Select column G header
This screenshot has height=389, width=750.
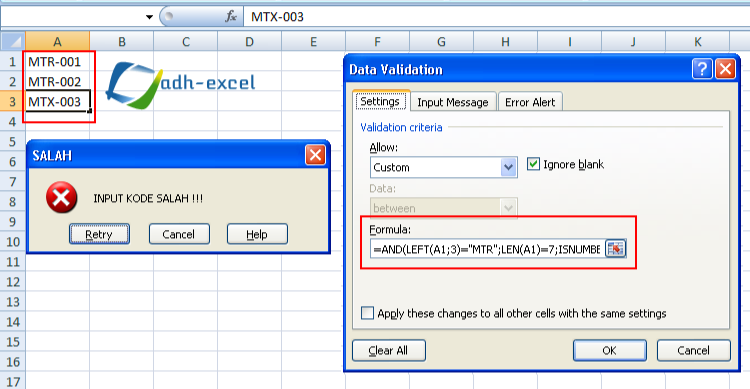click(x=441, y=42)
